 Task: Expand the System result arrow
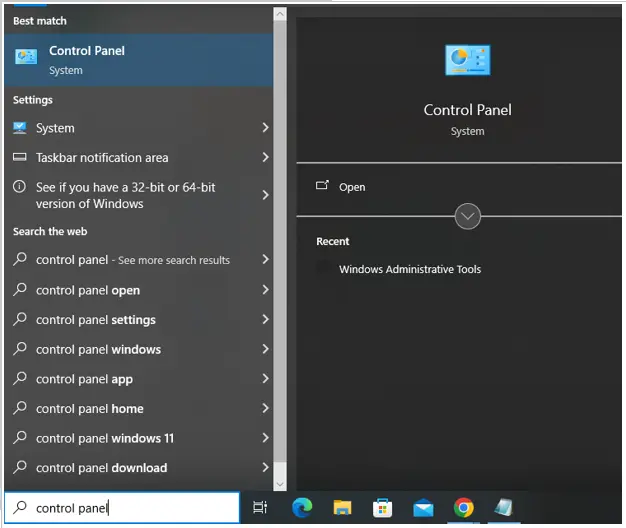click(265, 128)
